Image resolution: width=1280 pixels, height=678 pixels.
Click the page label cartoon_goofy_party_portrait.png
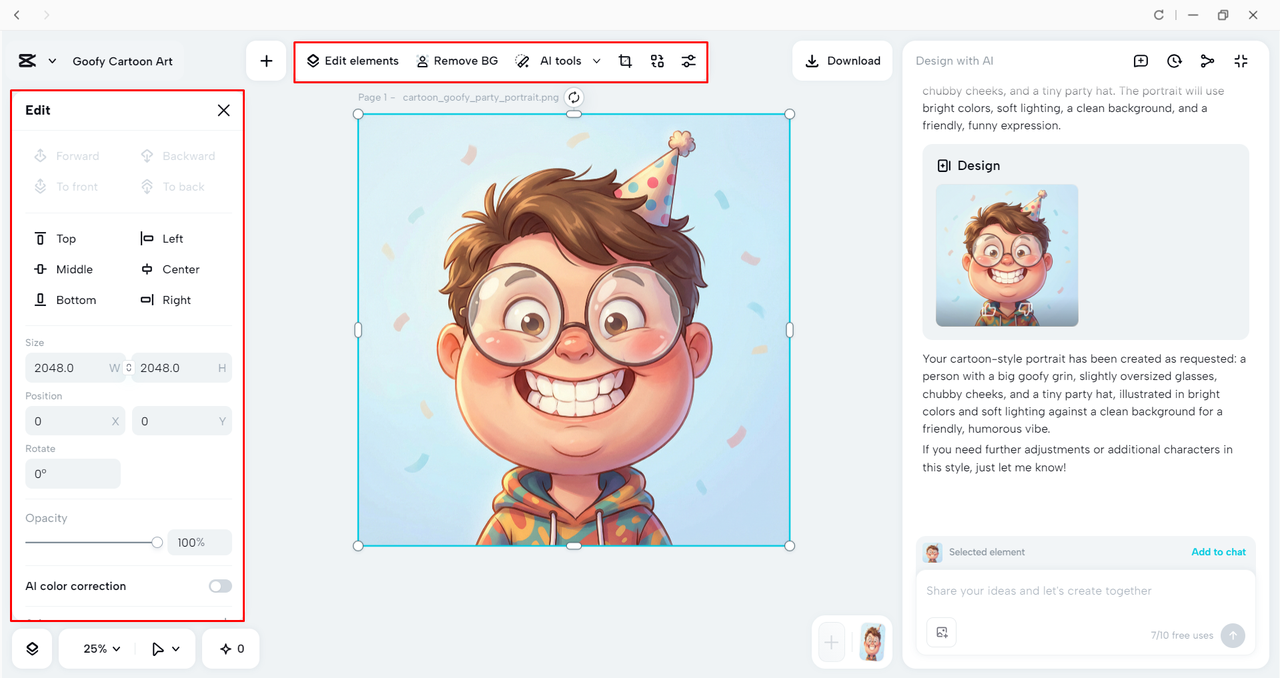point(481,98)
